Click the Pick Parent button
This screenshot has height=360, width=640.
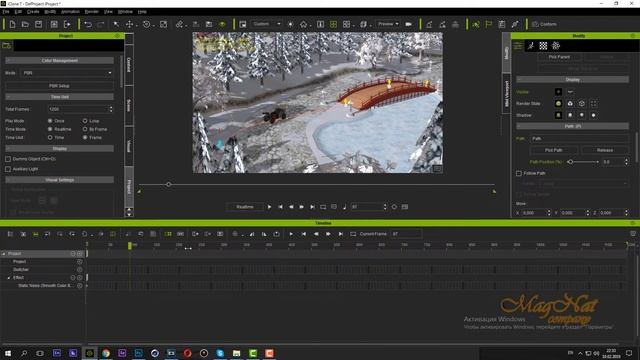(x=559, y=57)
